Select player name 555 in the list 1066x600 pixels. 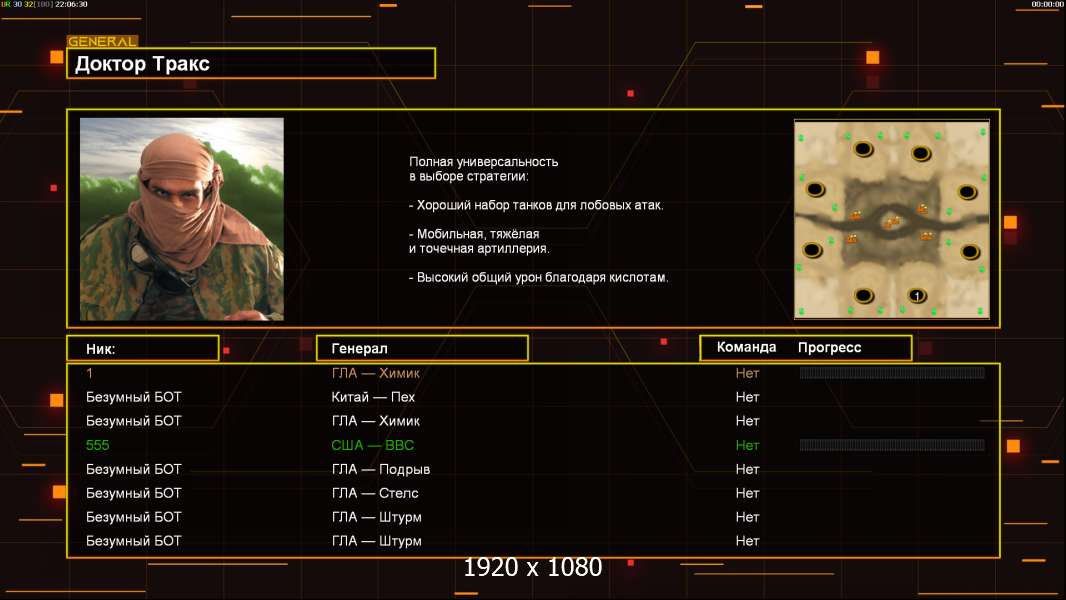[97, 445]
